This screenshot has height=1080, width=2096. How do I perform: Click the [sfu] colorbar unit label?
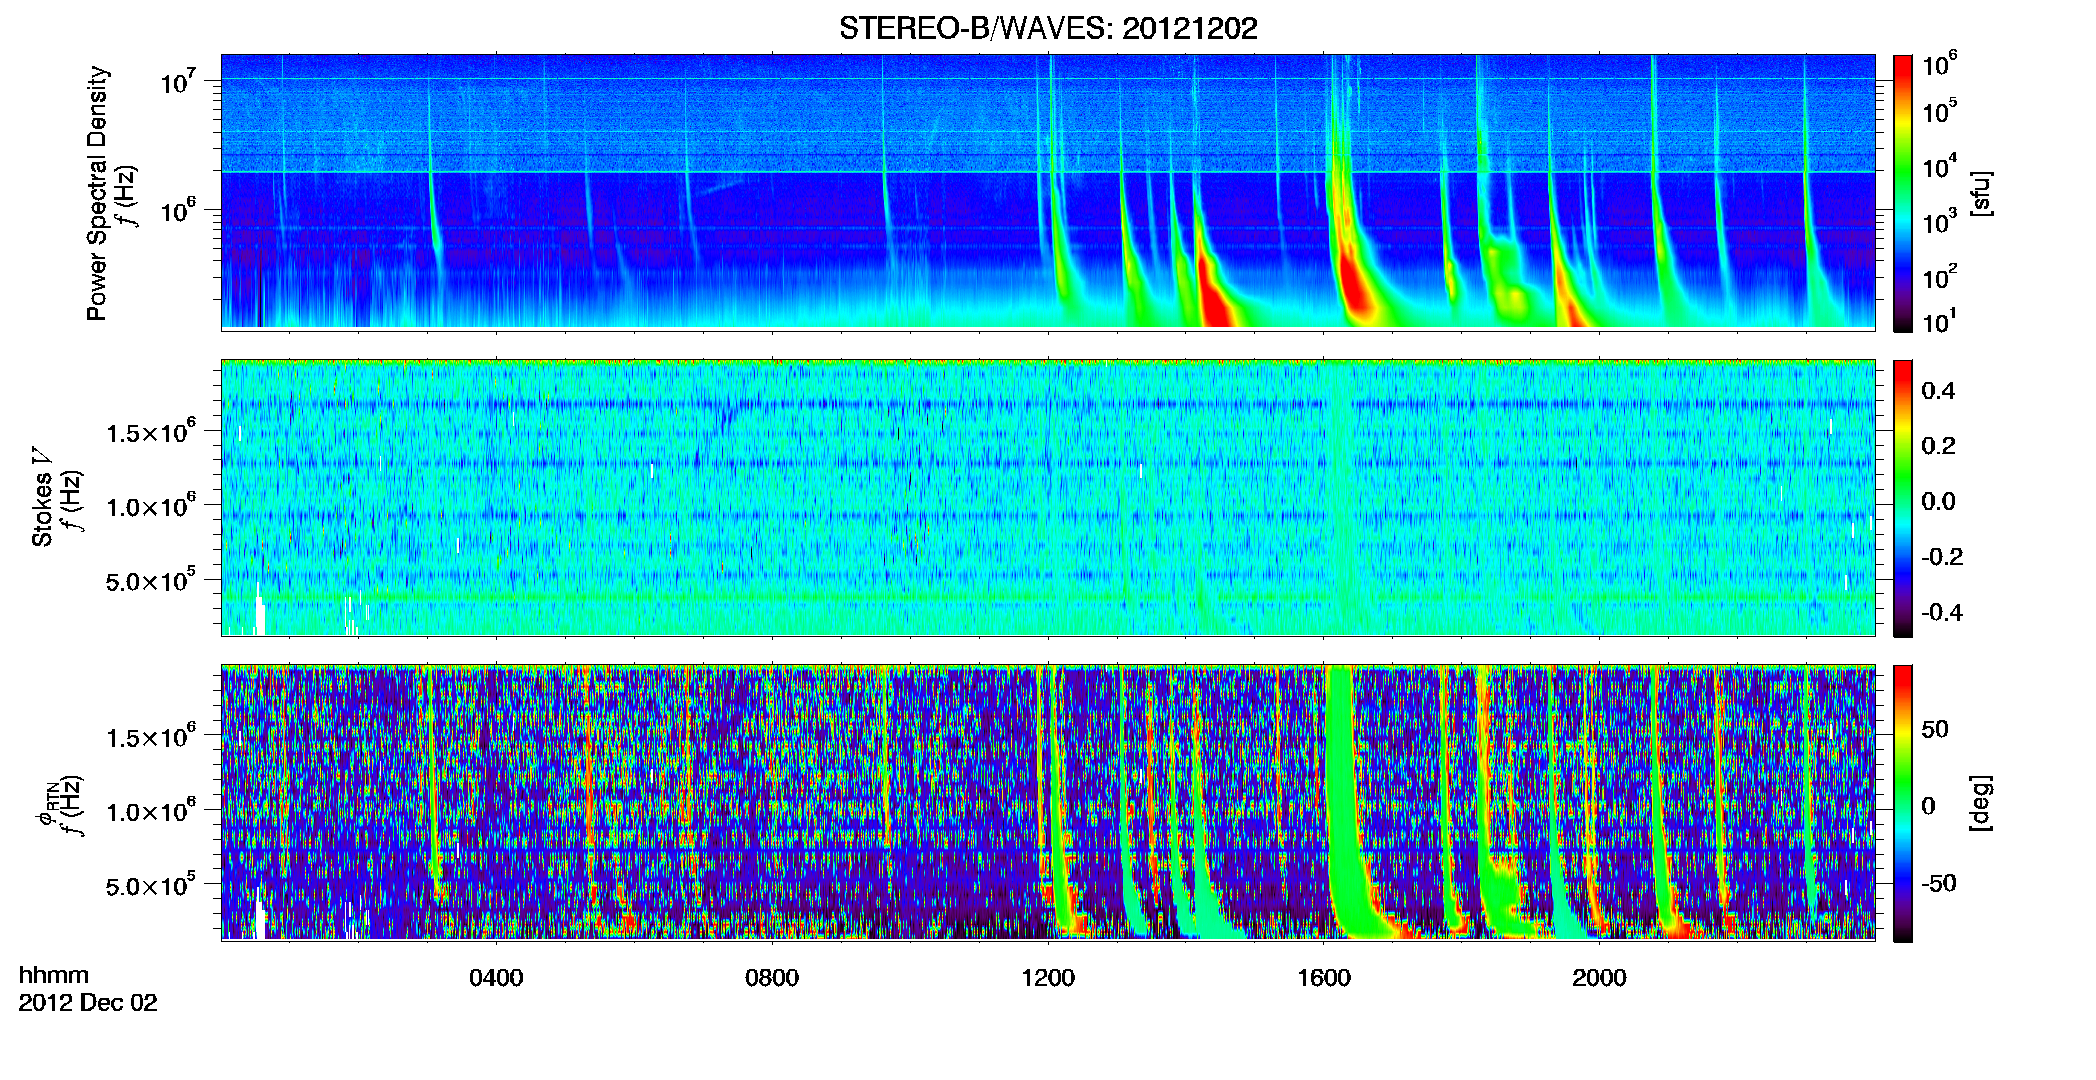click(1981, 193)
